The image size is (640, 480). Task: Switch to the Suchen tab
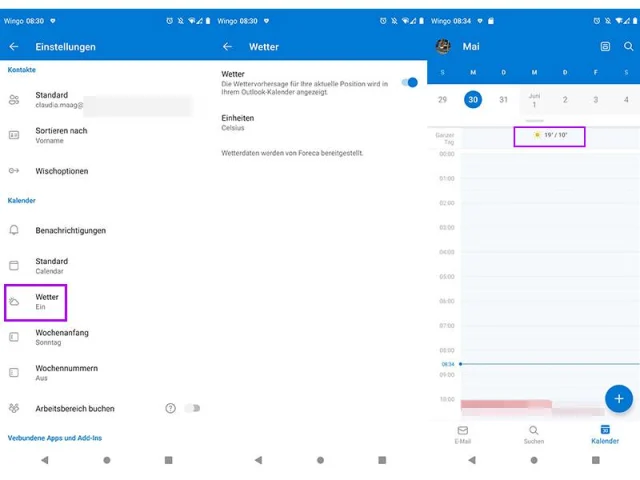(534, 435)
